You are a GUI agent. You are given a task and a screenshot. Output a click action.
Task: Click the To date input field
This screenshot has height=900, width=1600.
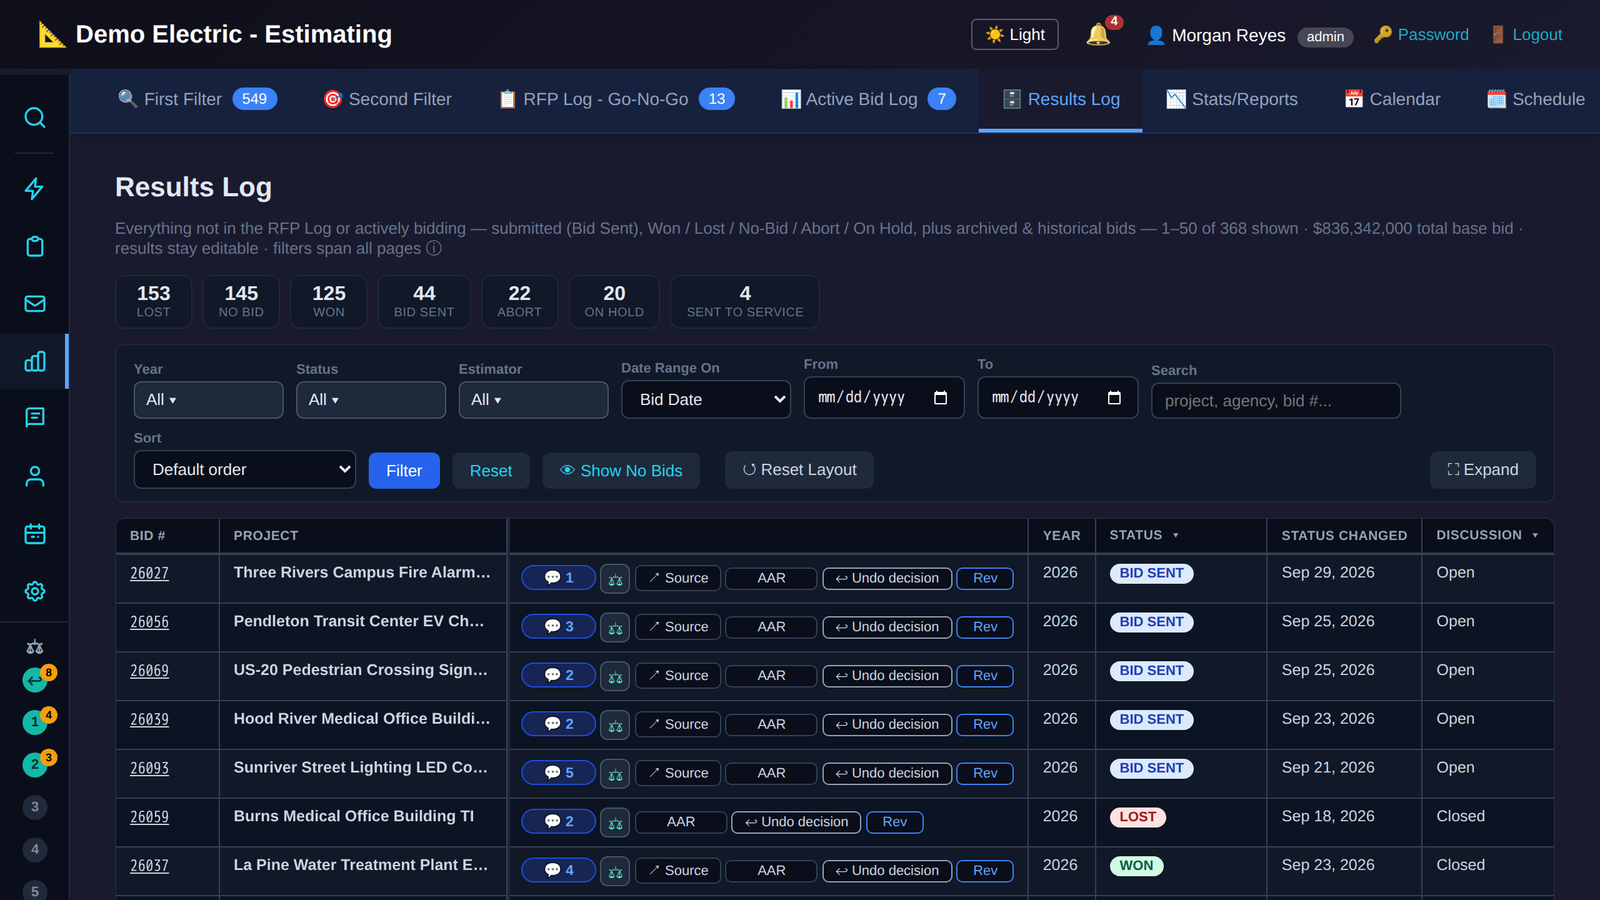[x=1057, y=398]
